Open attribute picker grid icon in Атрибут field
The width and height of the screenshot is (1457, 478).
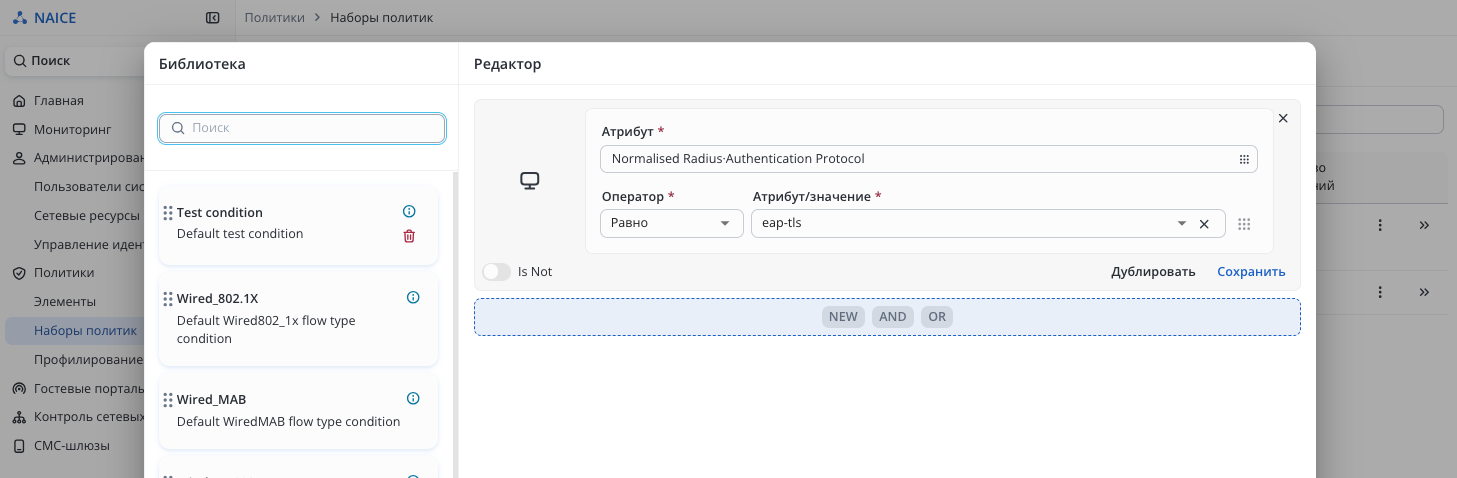(1244, 159)
